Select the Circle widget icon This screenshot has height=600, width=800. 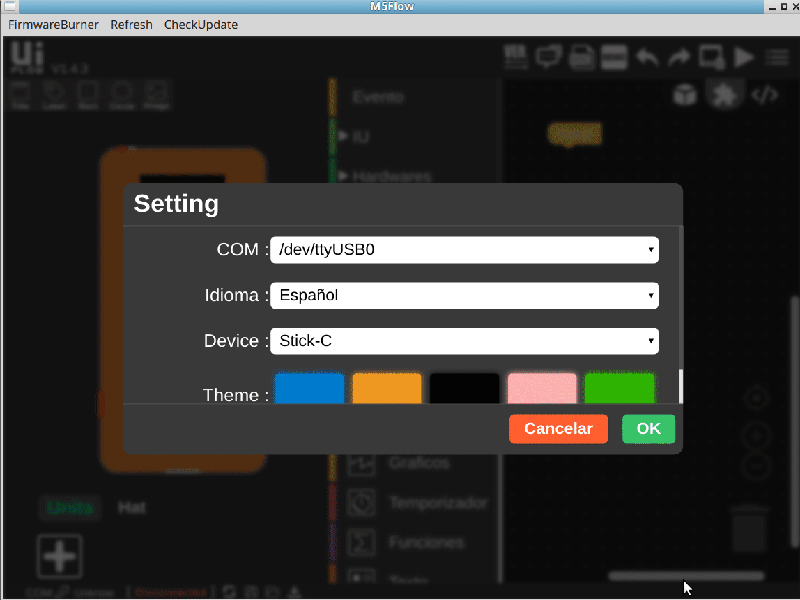[122, 95]
